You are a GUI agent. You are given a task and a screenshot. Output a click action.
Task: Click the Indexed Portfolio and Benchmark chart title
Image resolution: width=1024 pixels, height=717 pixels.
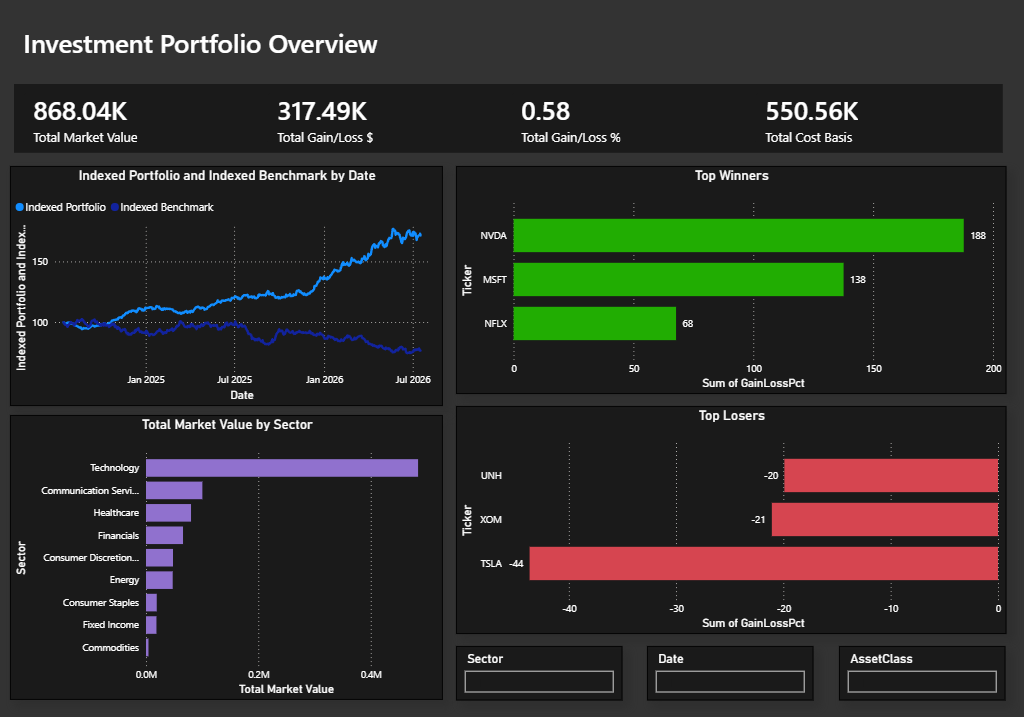click(227, 176)
